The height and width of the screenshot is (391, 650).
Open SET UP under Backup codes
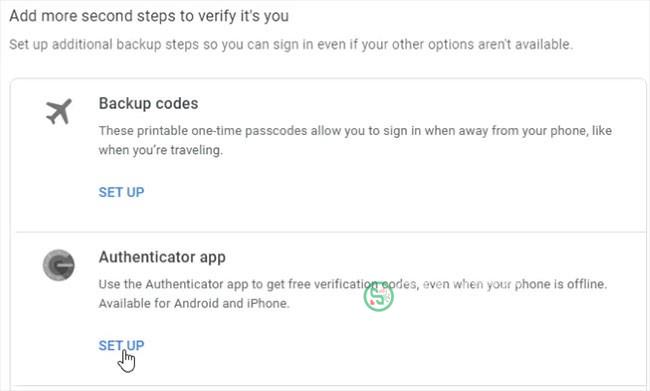121,192
